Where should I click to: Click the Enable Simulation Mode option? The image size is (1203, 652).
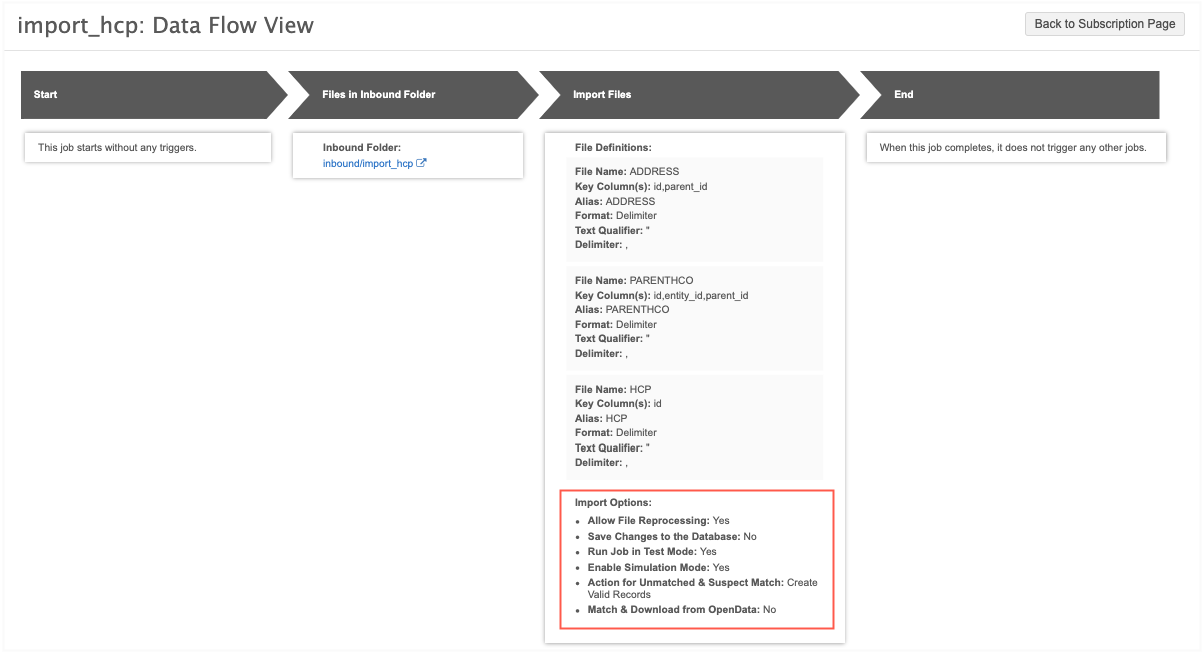point(658,568)
